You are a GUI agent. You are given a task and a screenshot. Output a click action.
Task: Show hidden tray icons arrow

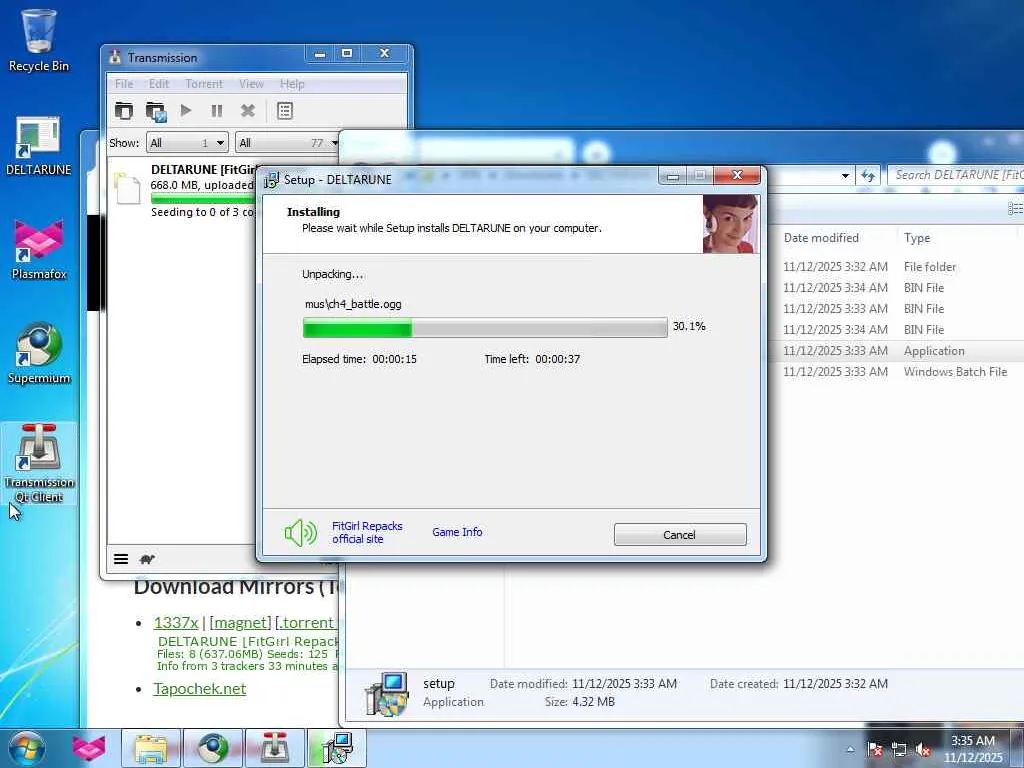tap(850, 750)
